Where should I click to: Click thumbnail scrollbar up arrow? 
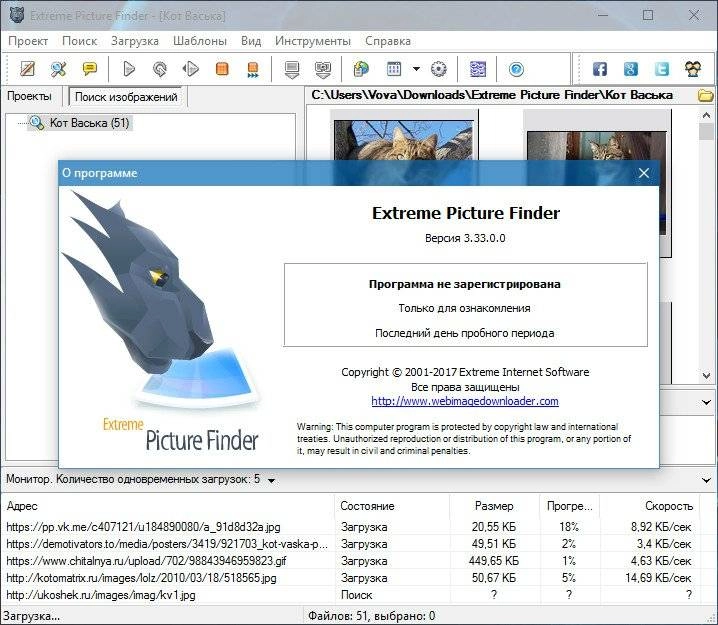706,116
